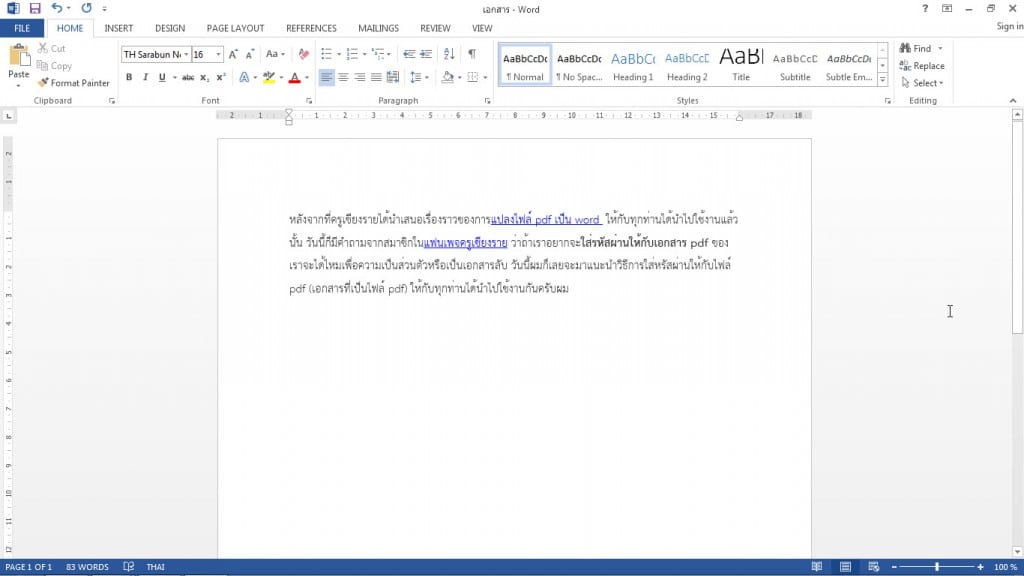Toggle Italic formatting

pos(145,77)
